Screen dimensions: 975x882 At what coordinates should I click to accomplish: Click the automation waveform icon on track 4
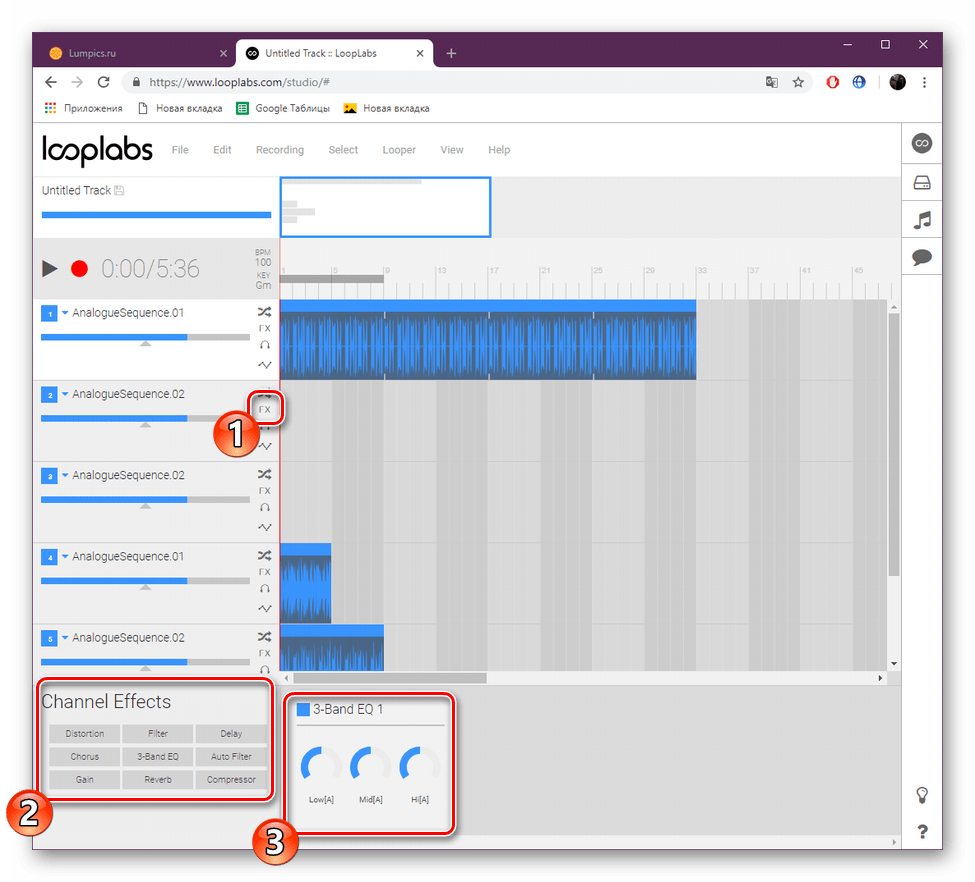(x=265, y=607)
